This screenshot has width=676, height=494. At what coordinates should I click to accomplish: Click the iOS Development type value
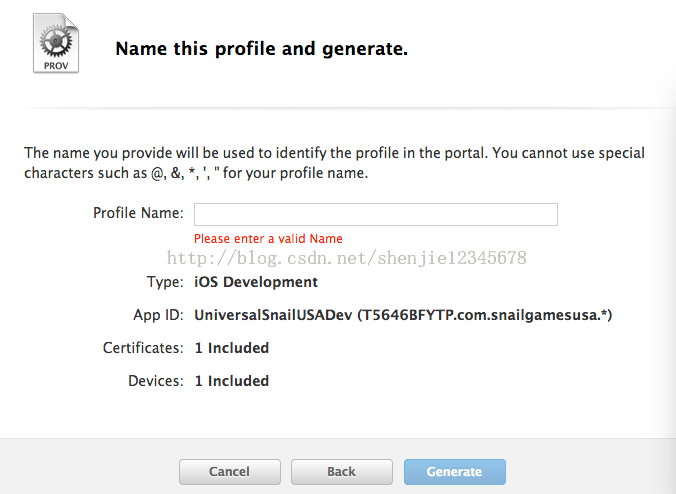(x=256, y=282)
